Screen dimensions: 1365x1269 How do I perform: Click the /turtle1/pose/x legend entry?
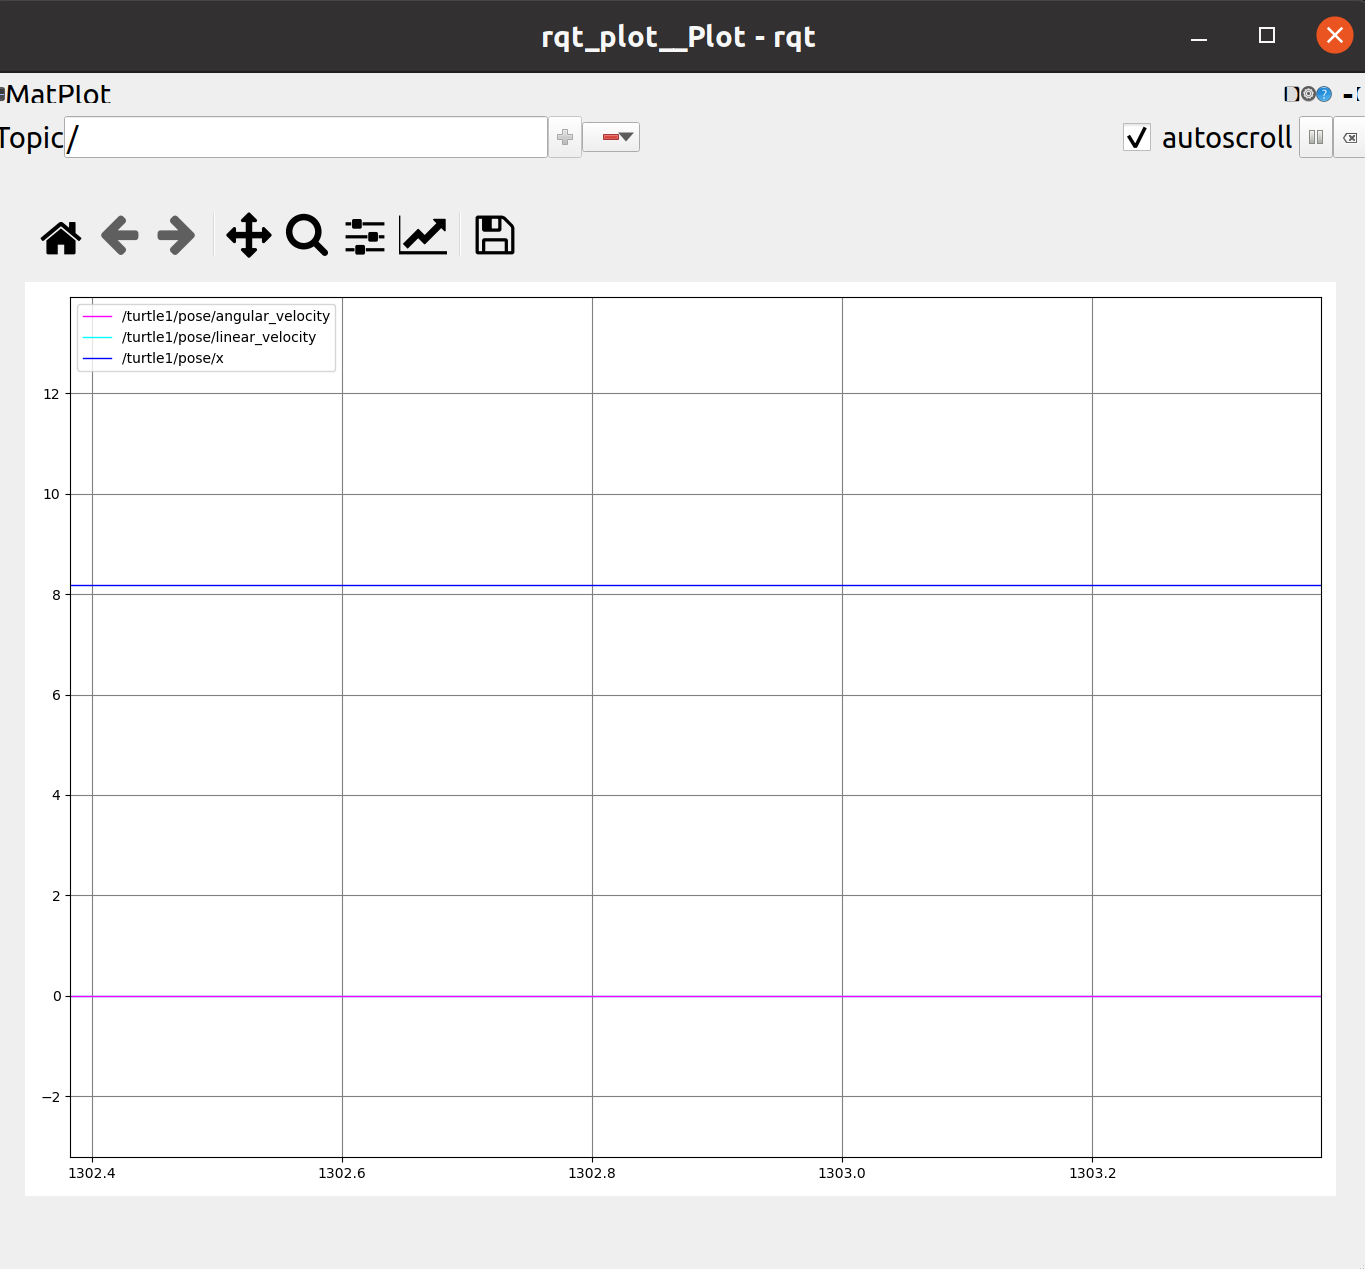click(153, 358)
